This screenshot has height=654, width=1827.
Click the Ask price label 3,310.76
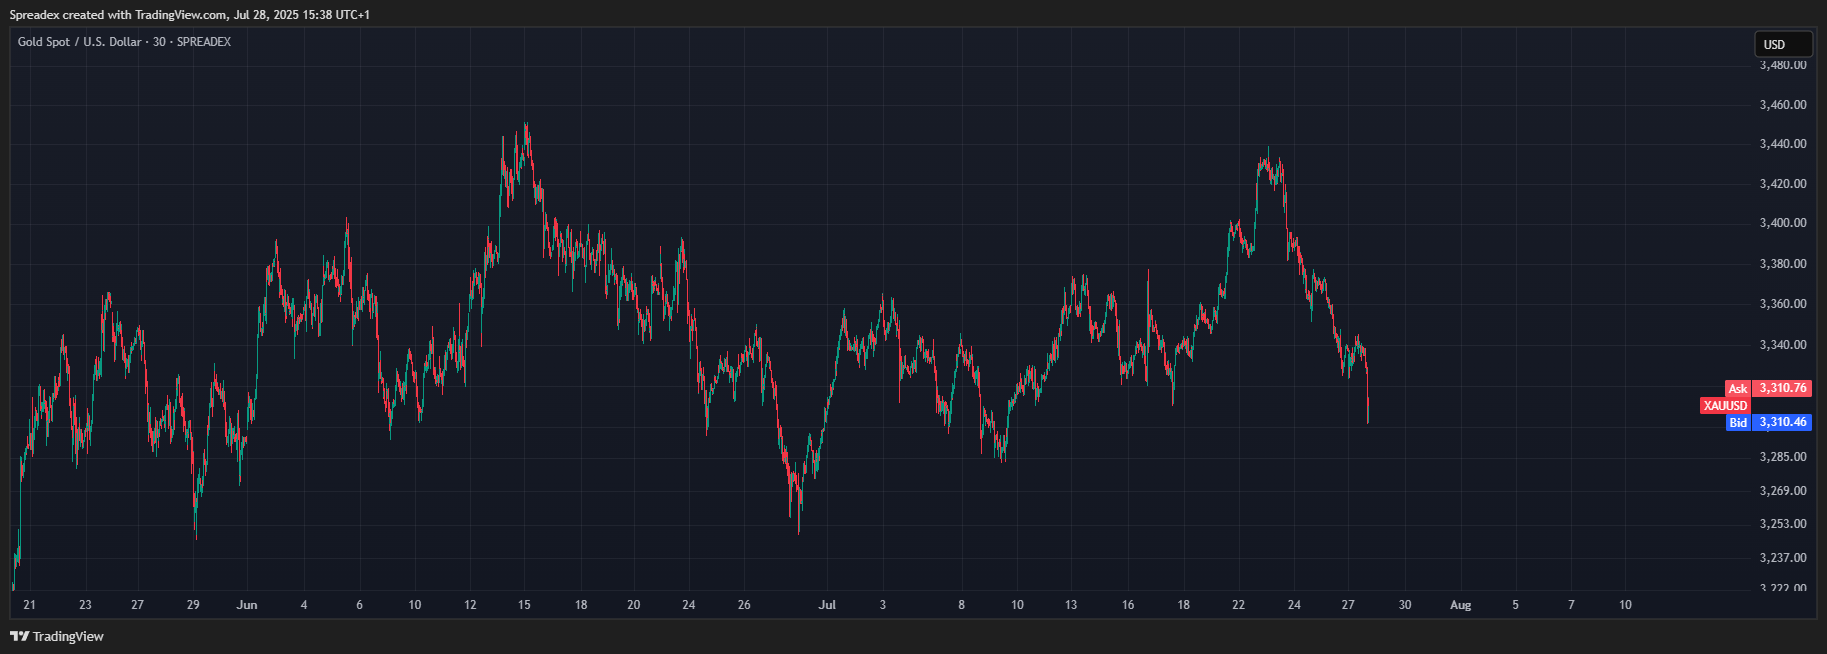(x=1783, y=388)
